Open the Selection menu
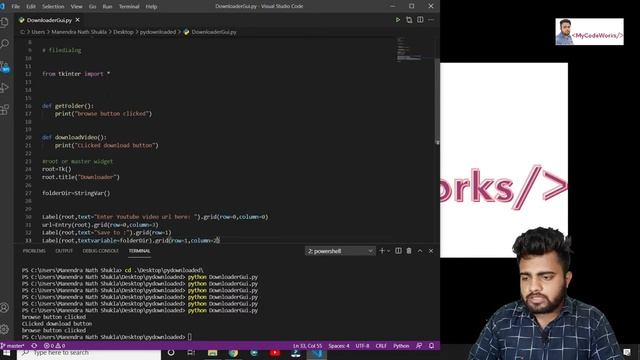 pyautogui.click(x=53, y=7)
